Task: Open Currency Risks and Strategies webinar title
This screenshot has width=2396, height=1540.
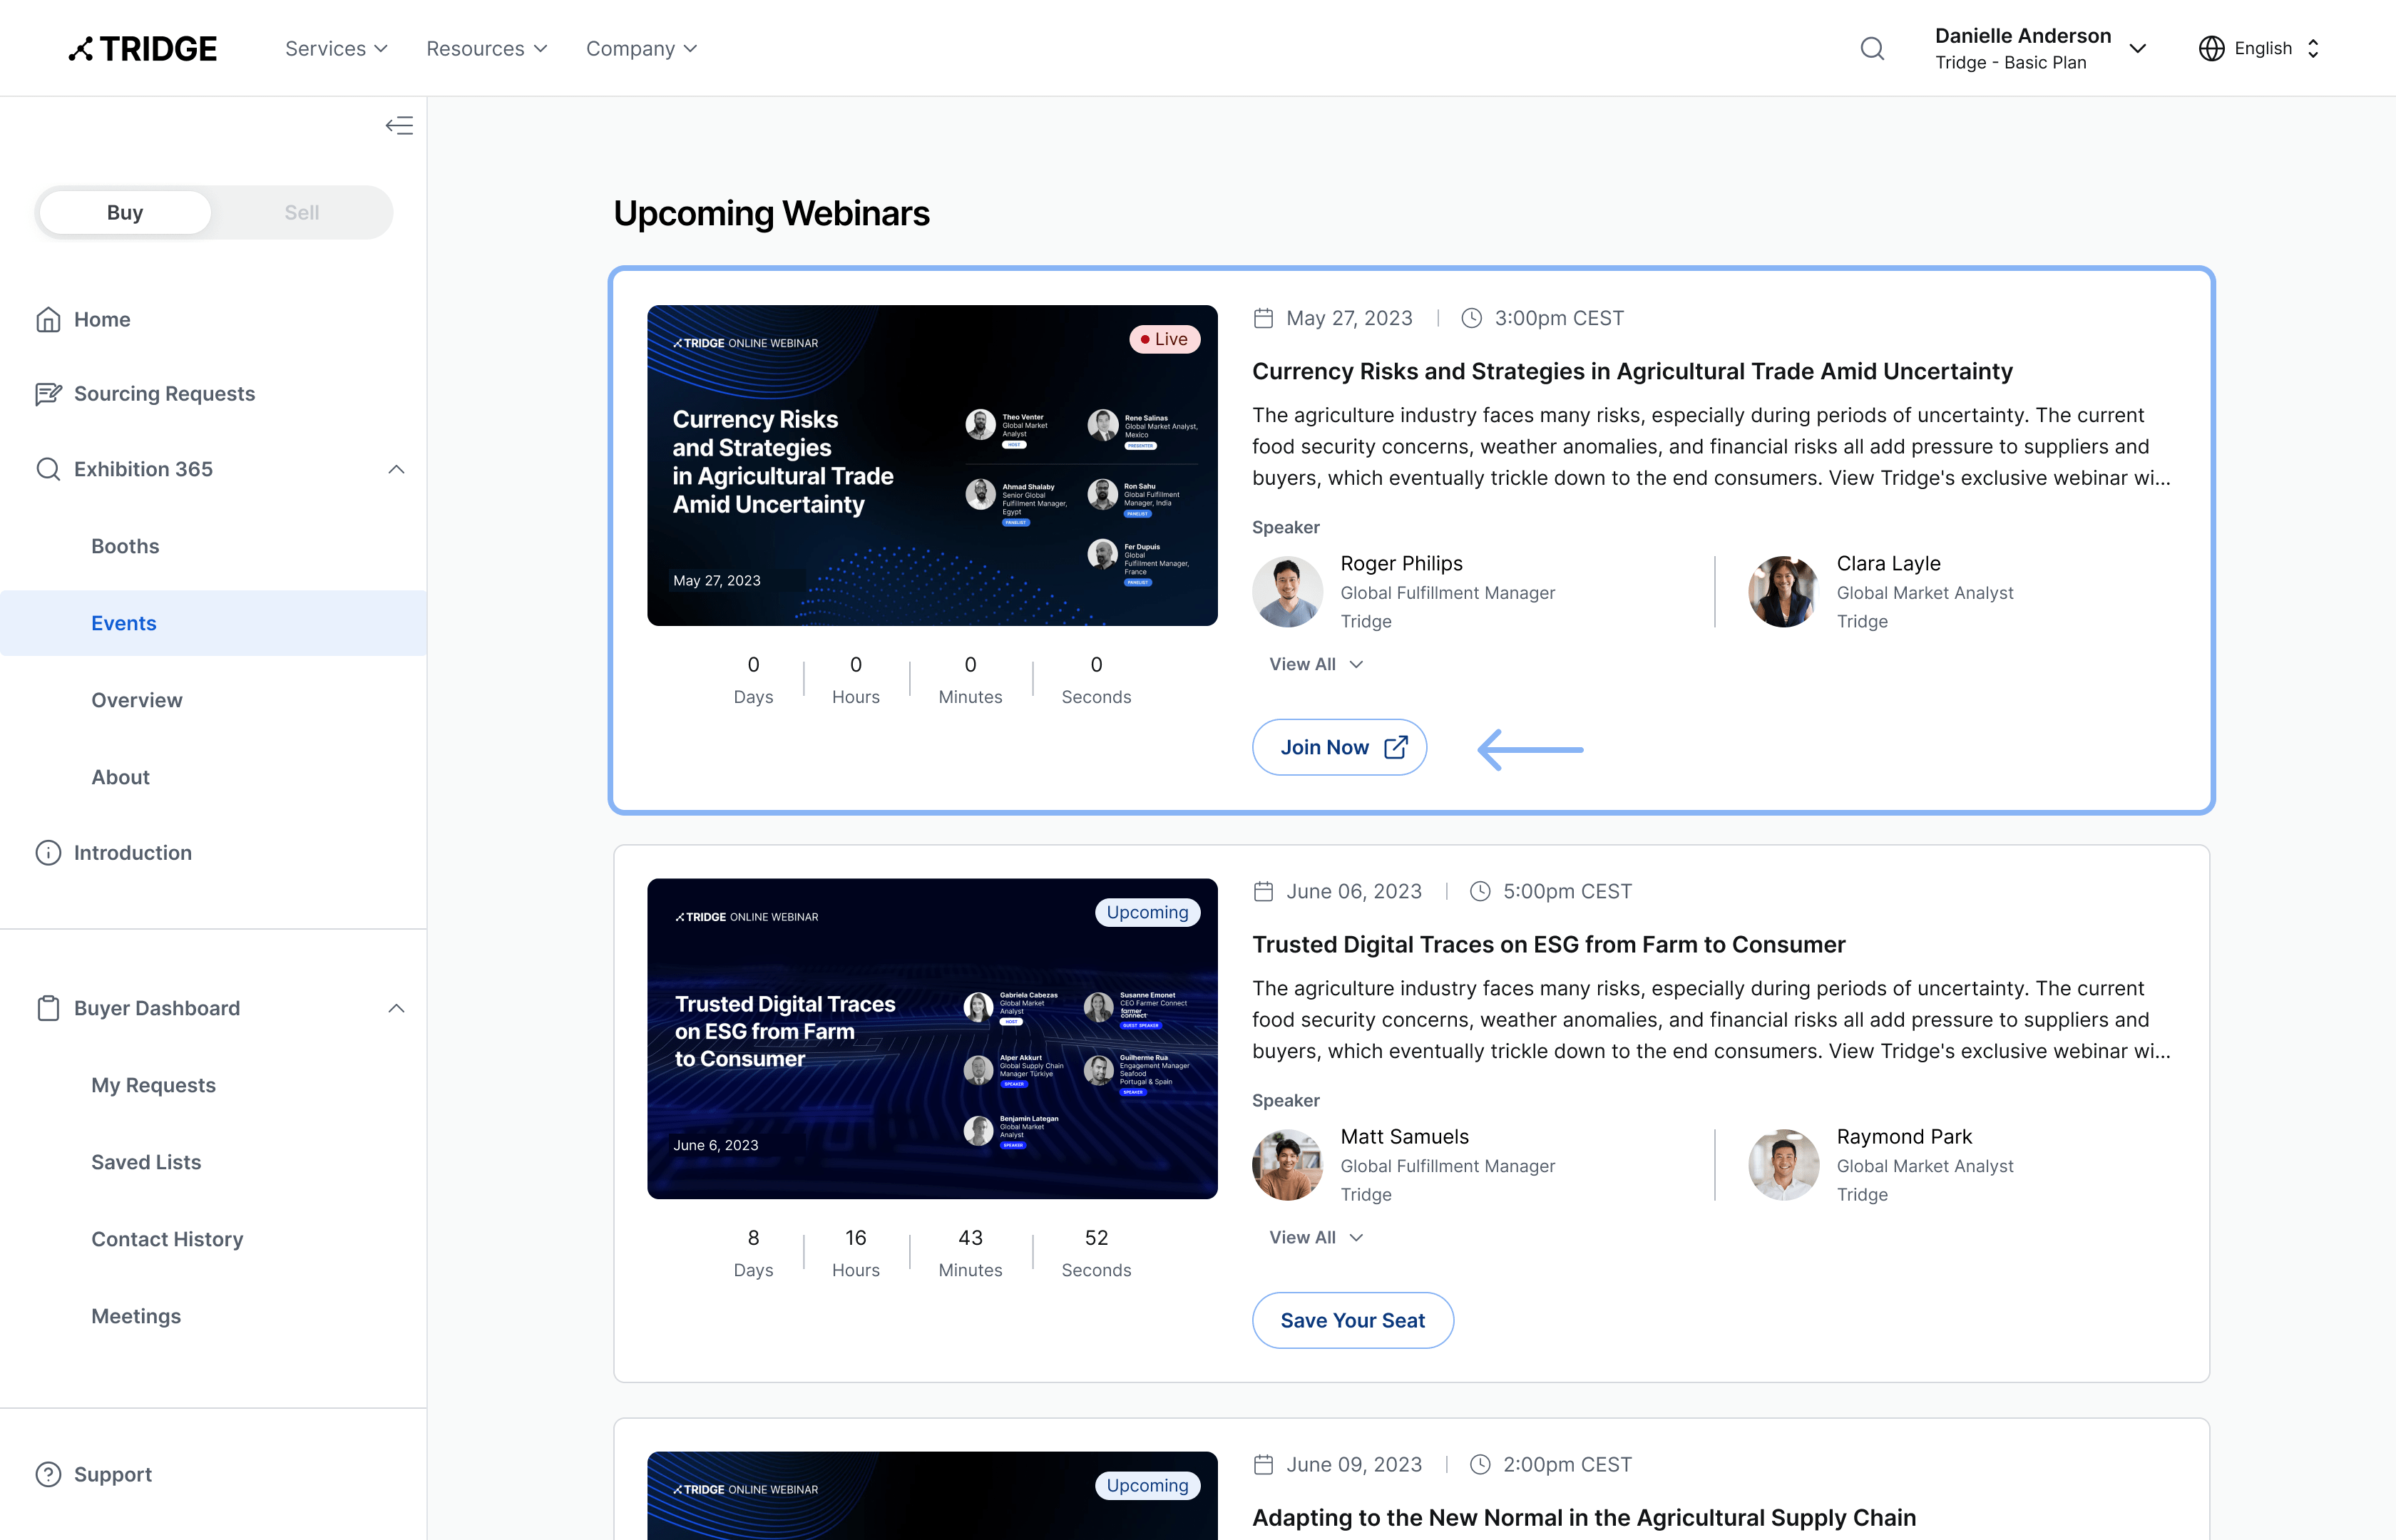Action: pyautogui.click(x=1632, y=371)
